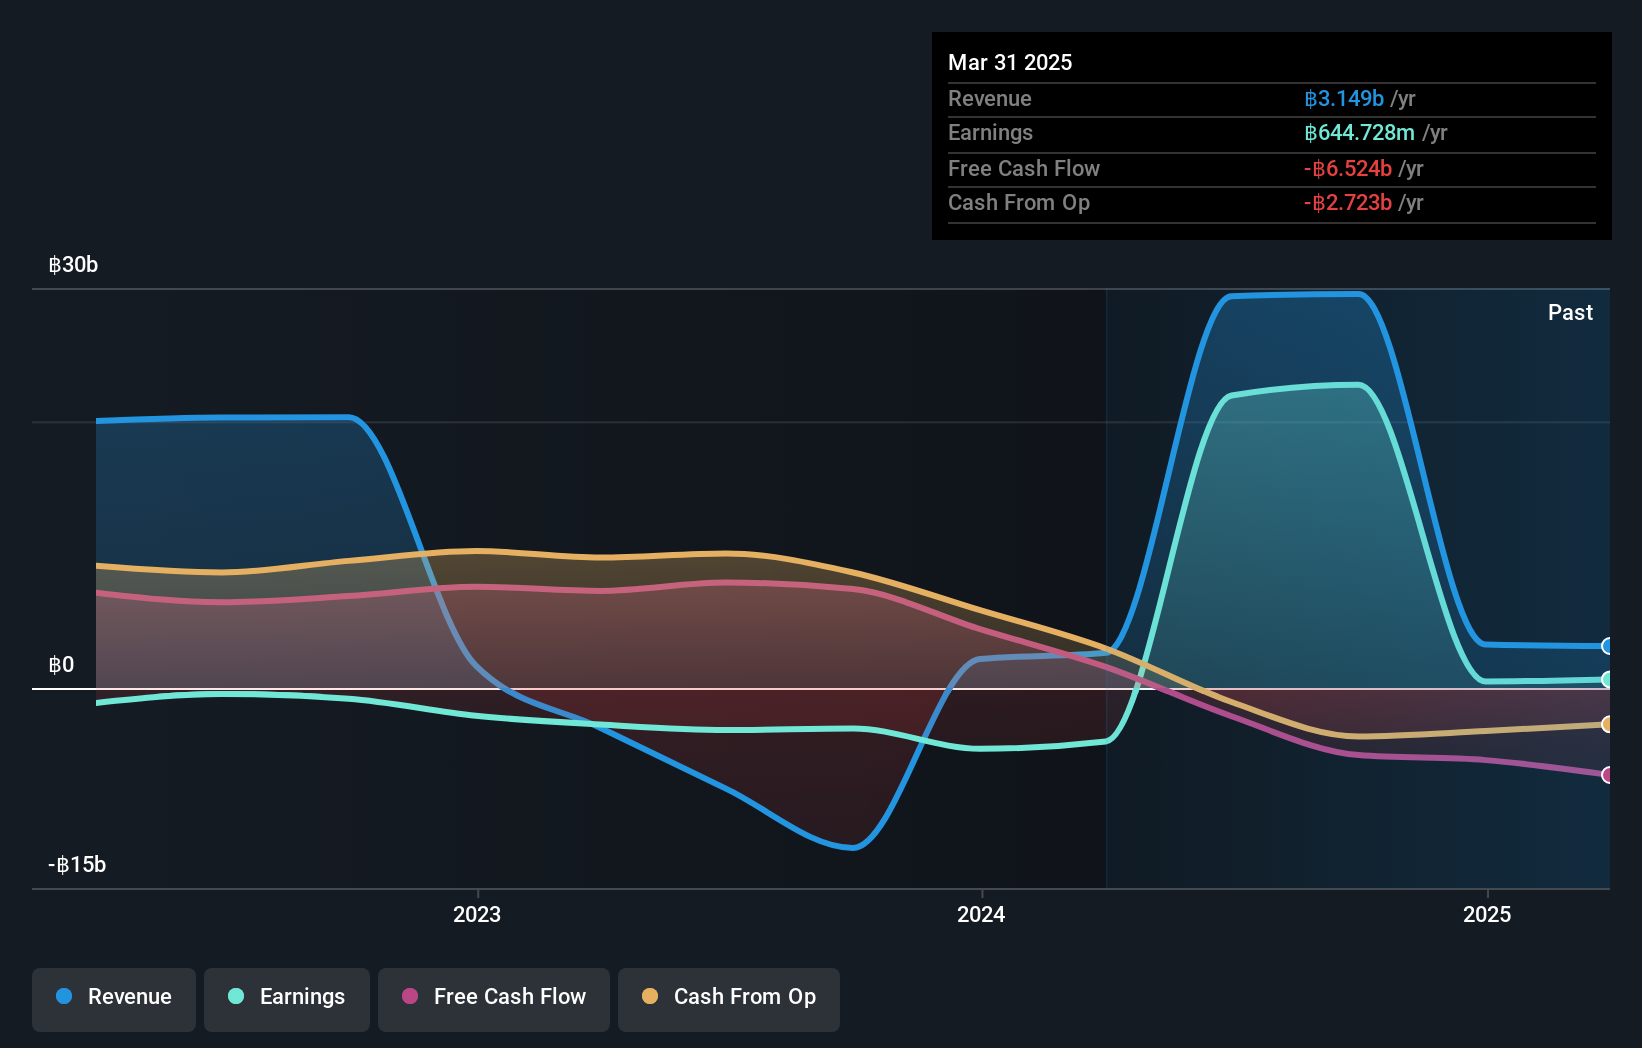Screen dimensions: 1642x1048
Task: Click the ฿644.728m earnings value
Action: [x=1359, y=133]
